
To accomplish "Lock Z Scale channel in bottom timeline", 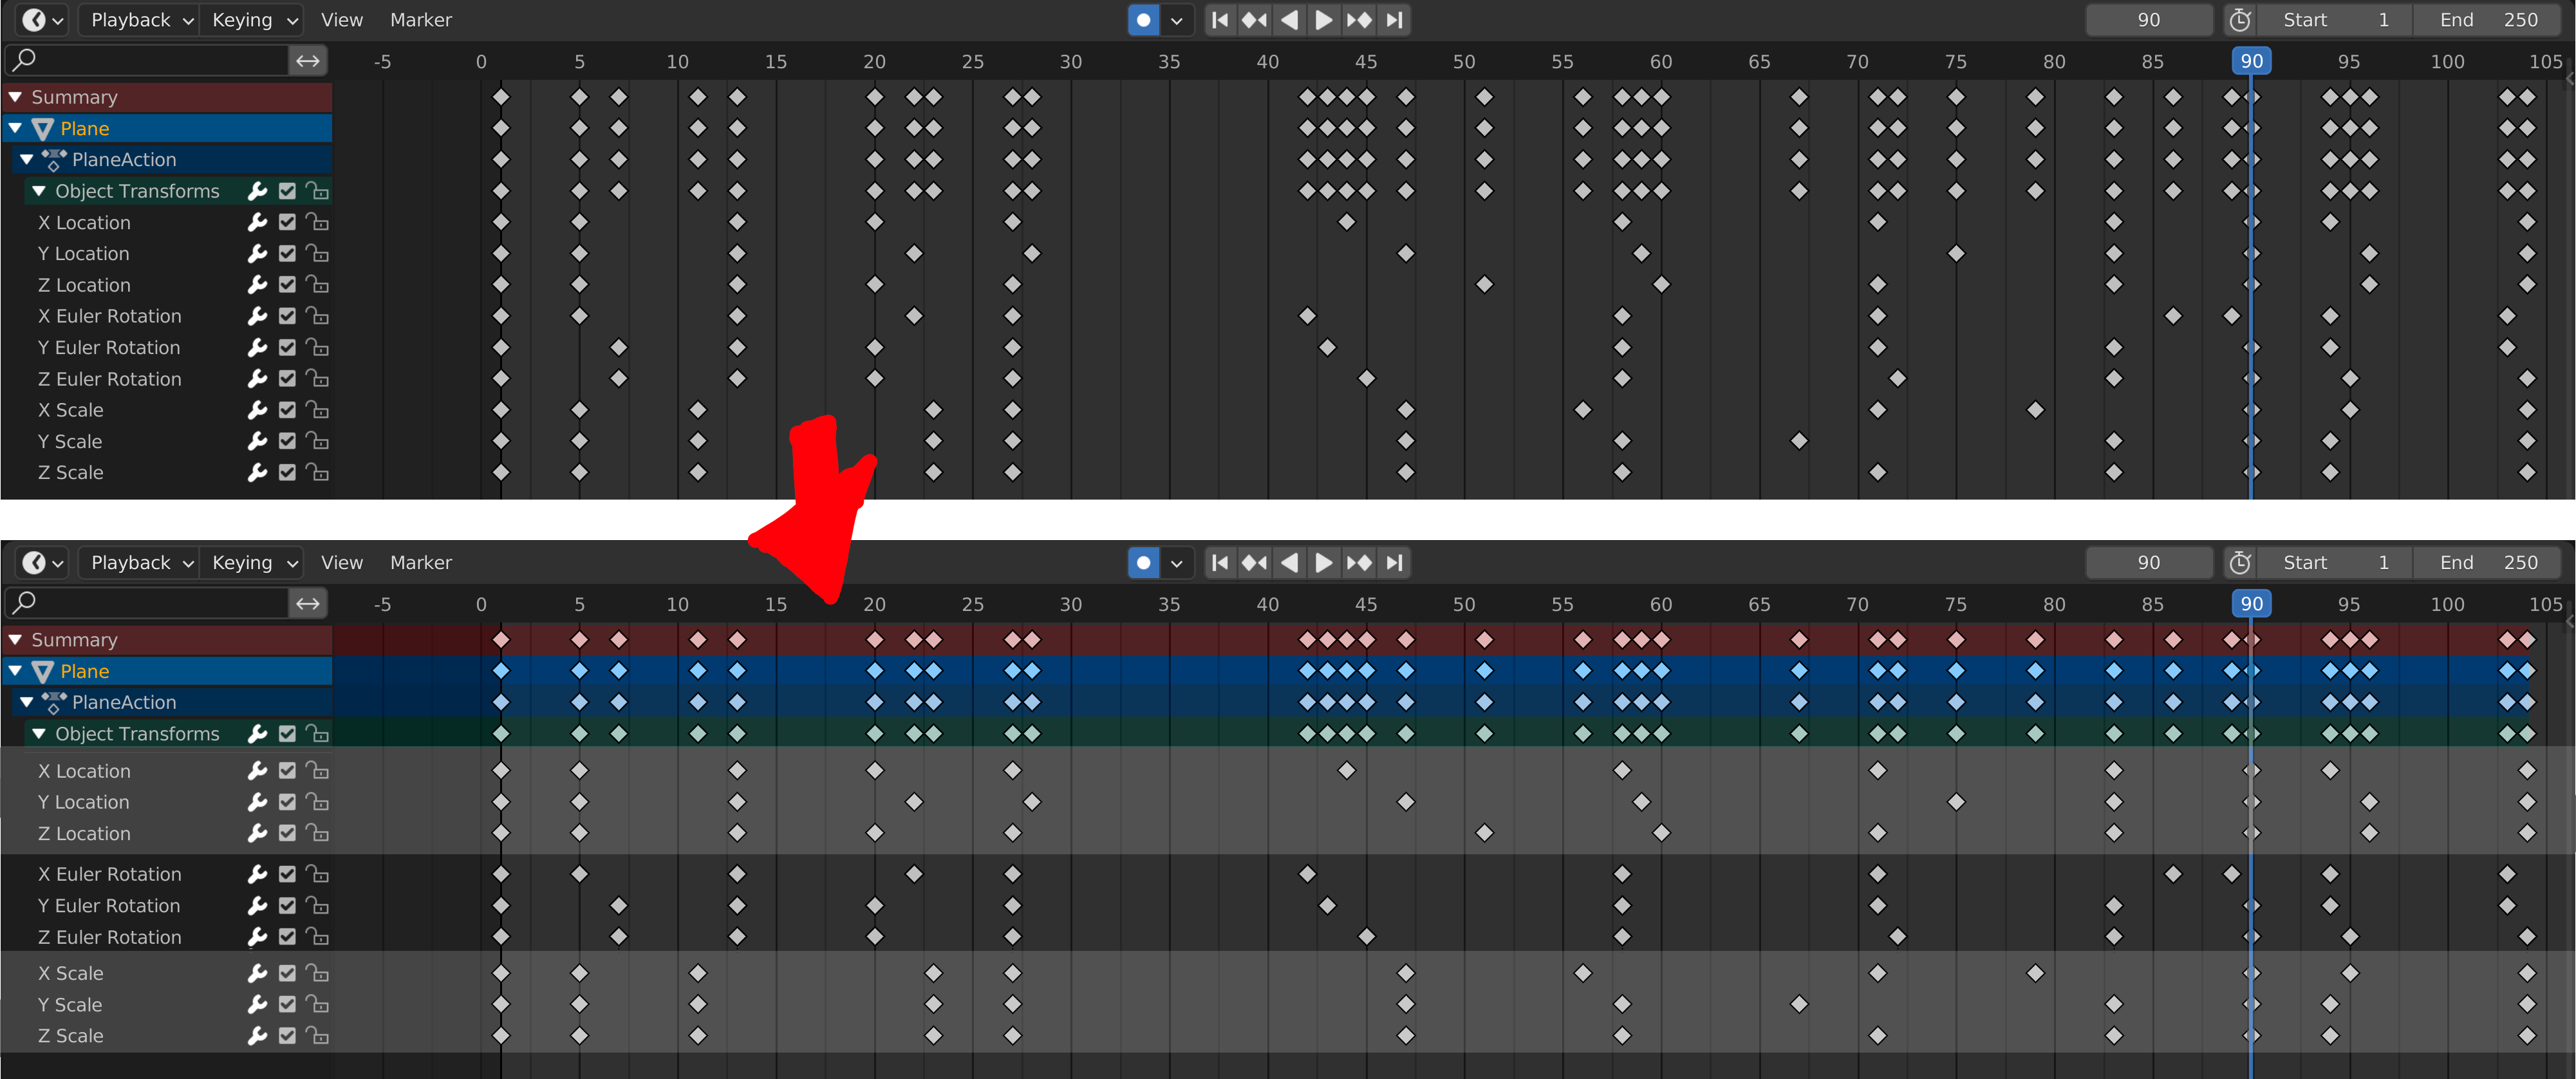I will pyautogui.click(x=317, y=1036).
